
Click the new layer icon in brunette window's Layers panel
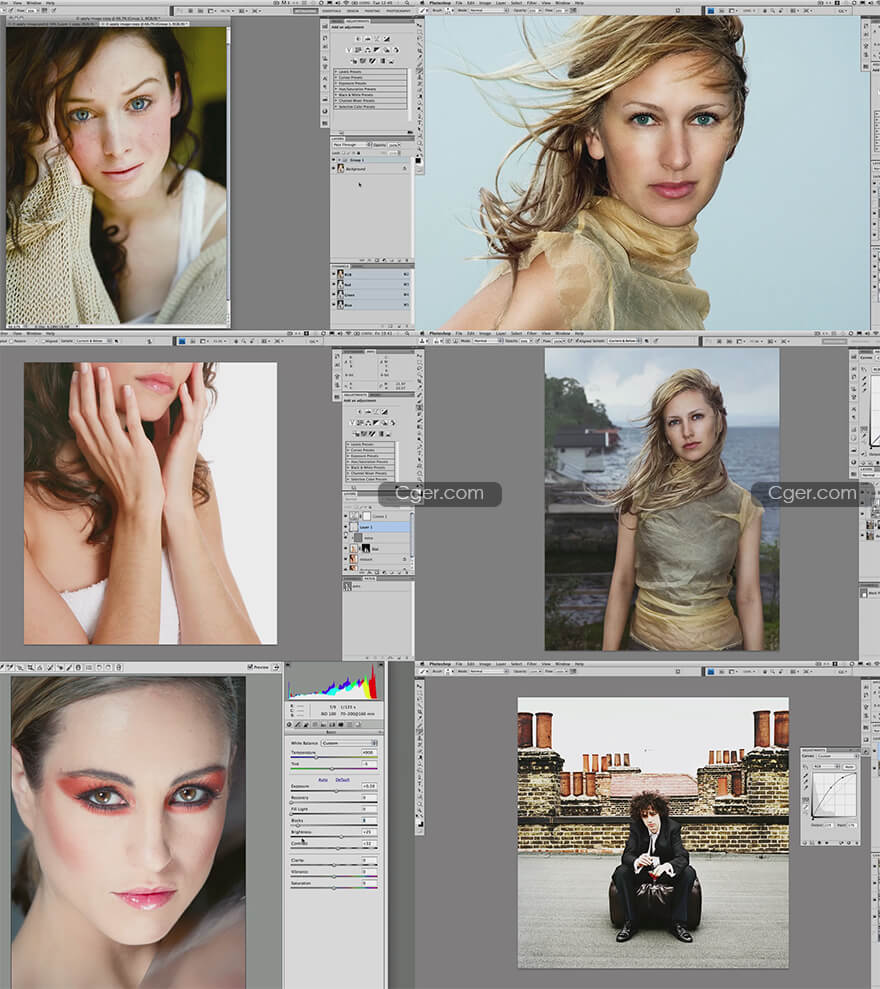pyautogui.click(x=400, y=260)
